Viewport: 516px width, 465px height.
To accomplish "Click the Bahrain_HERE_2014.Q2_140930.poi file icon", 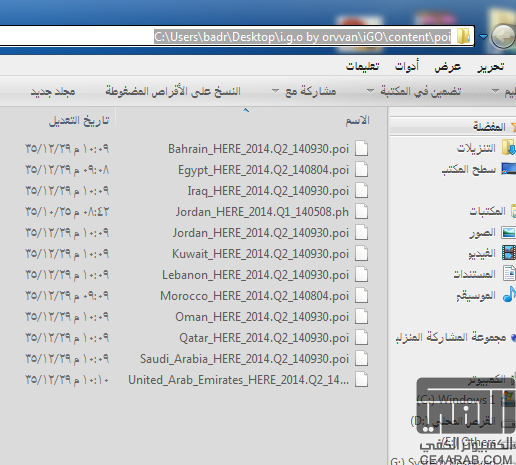I will (x=362, y=149).
